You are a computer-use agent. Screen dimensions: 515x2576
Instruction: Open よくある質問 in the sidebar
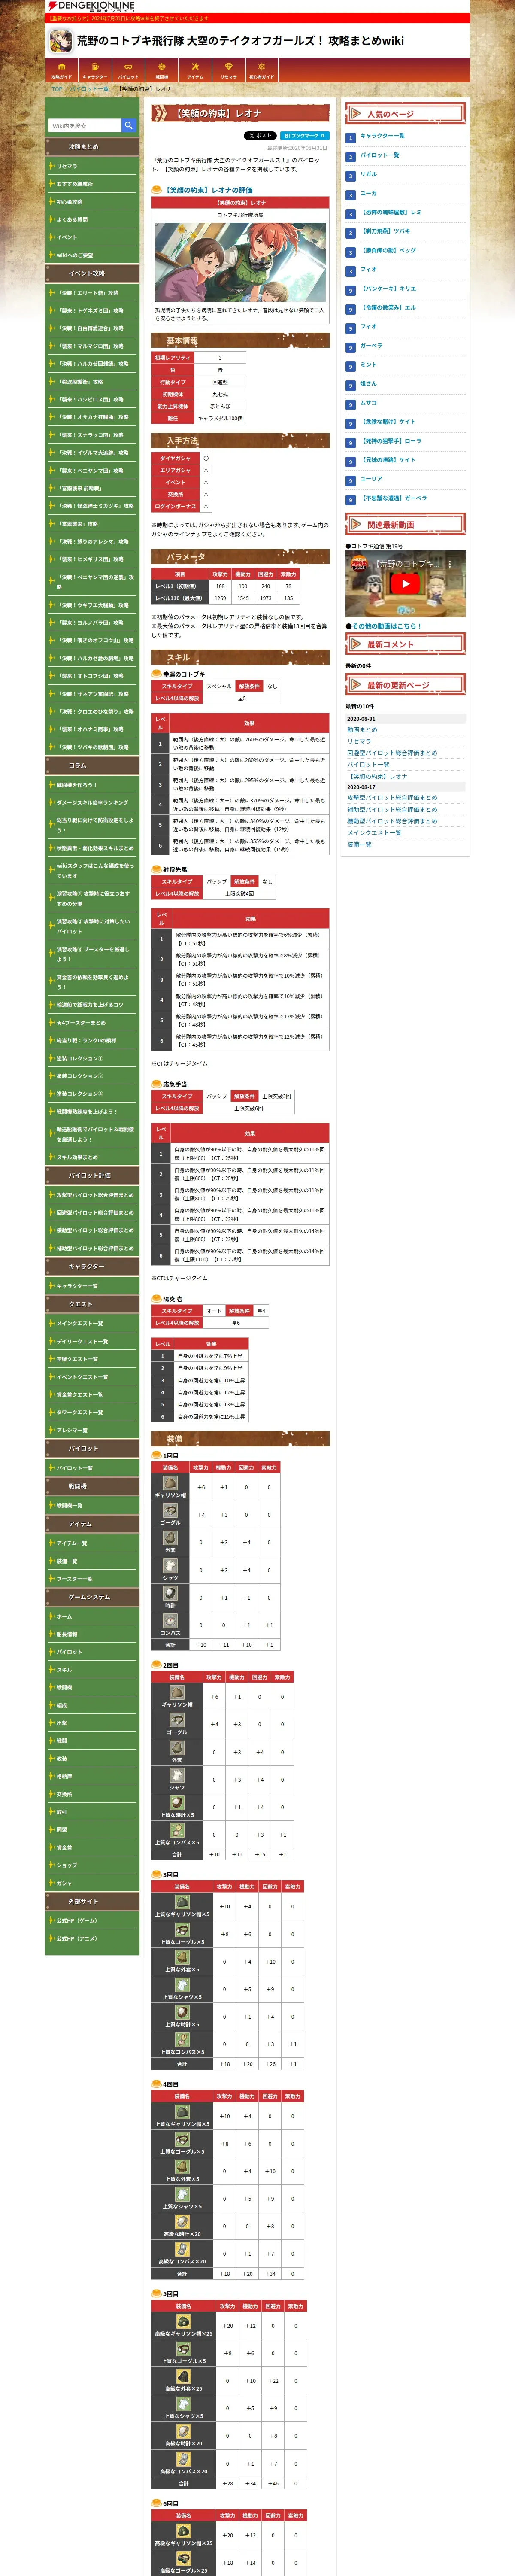pos(92,219)
